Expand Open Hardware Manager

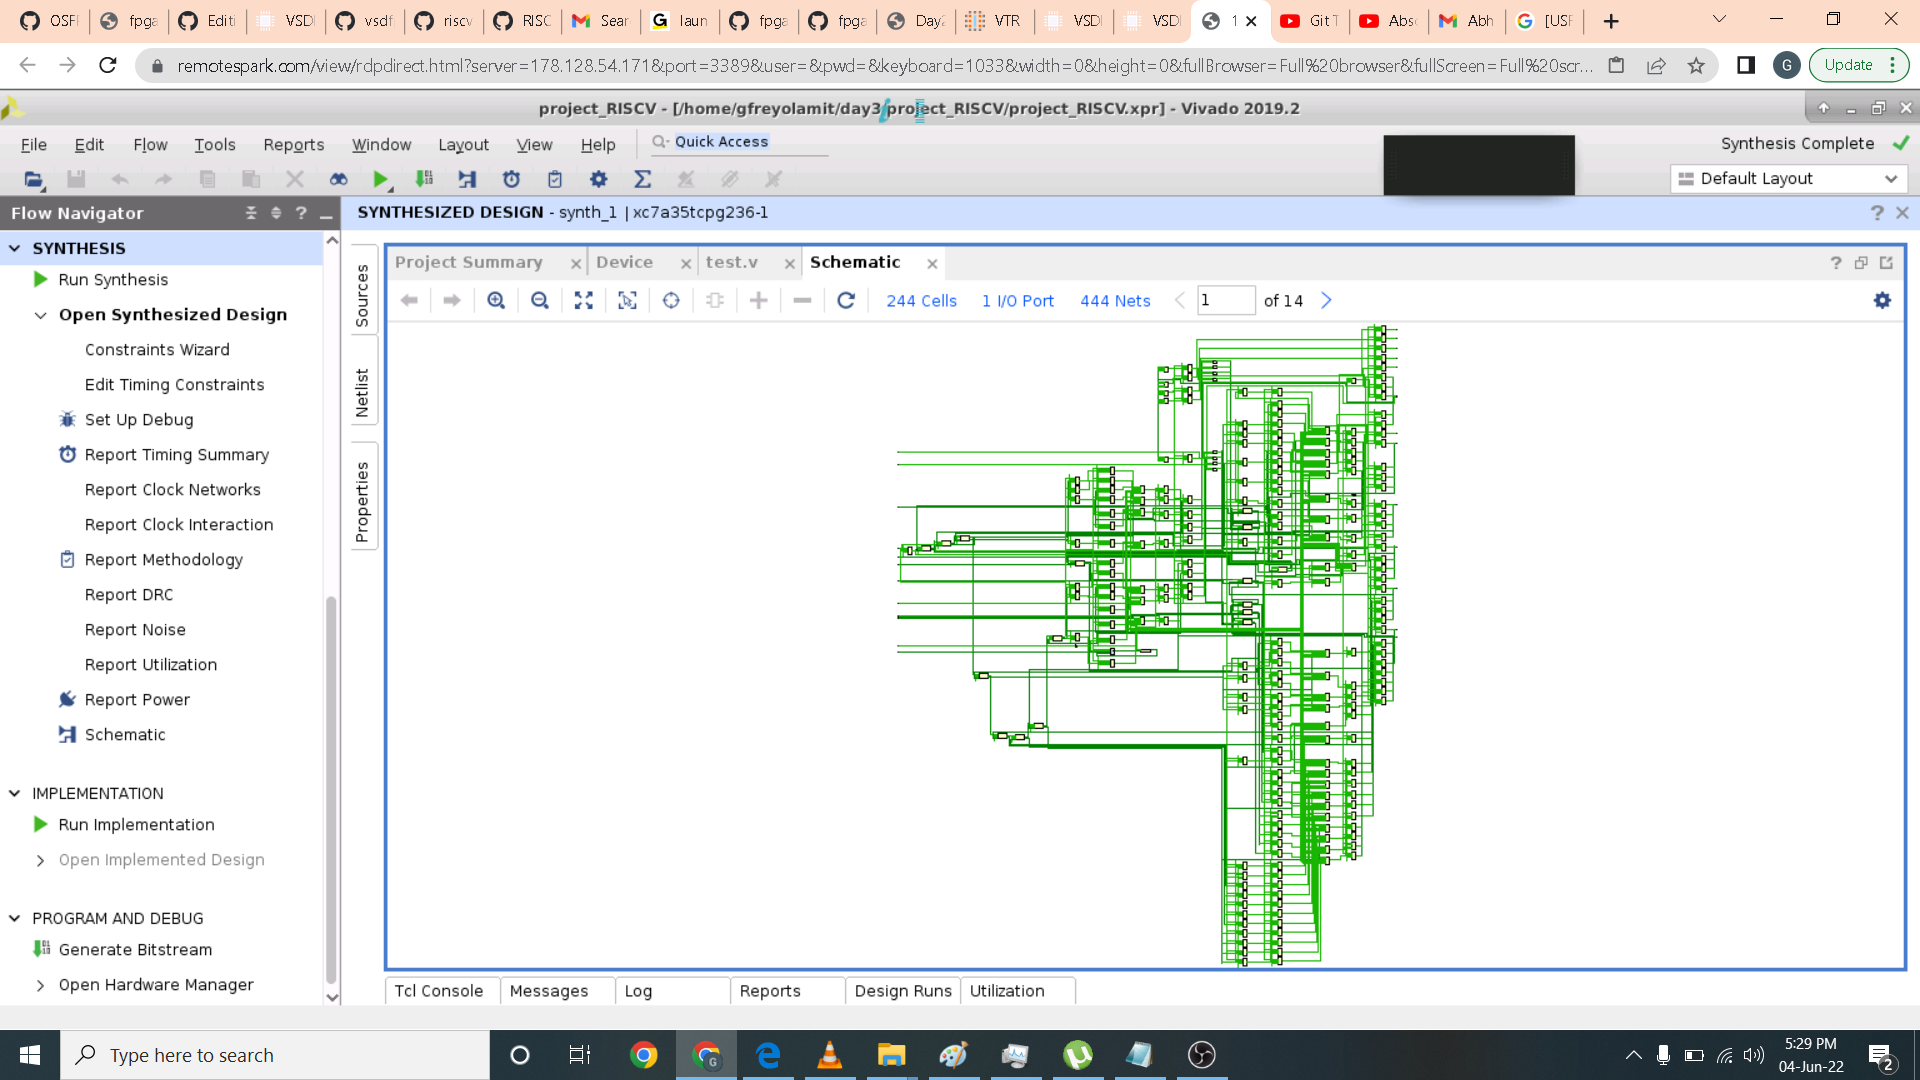point(40,985)
